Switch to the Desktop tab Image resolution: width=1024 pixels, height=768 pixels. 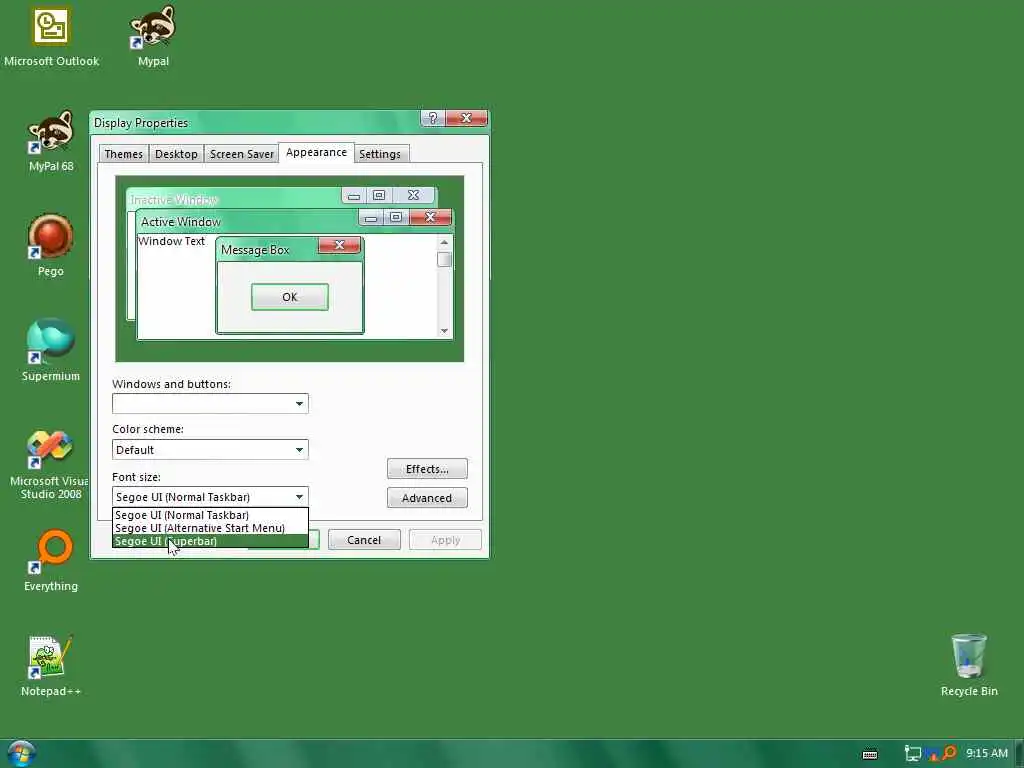click(176, 154)
